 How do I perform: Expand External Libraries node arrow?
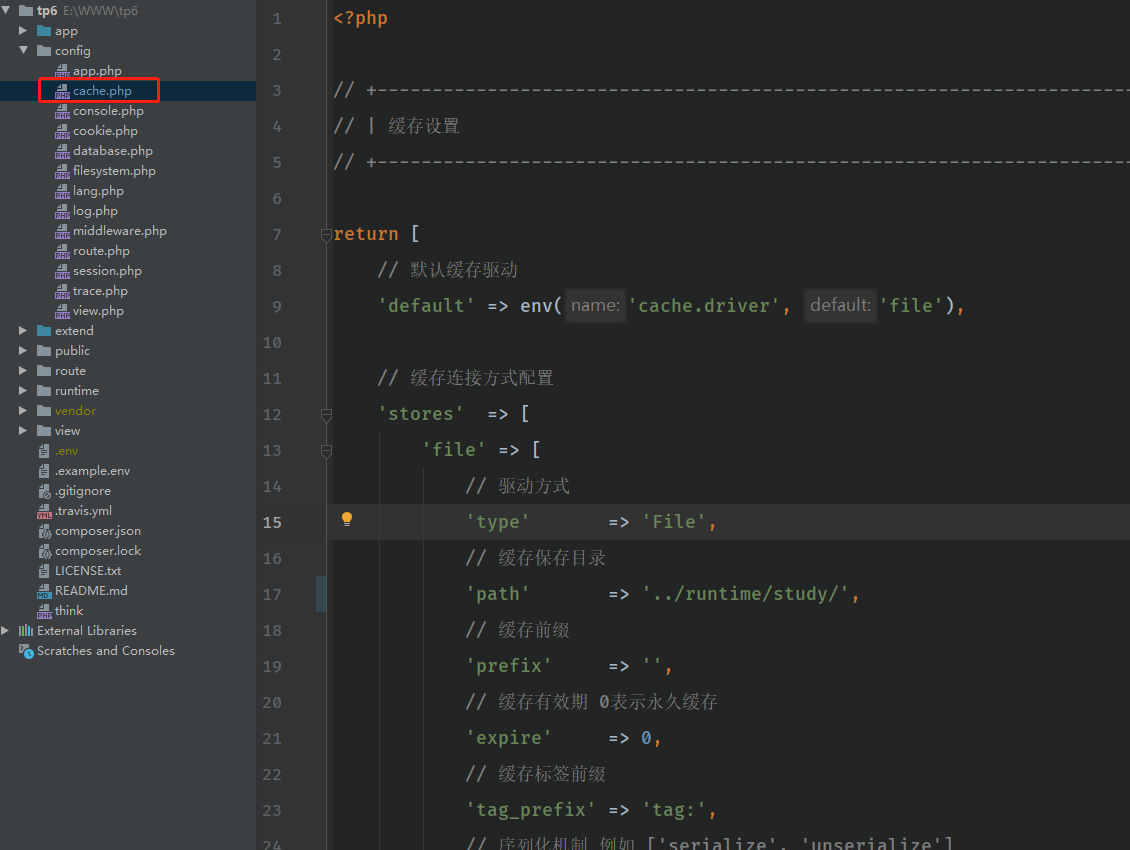[x=6, y=630]
